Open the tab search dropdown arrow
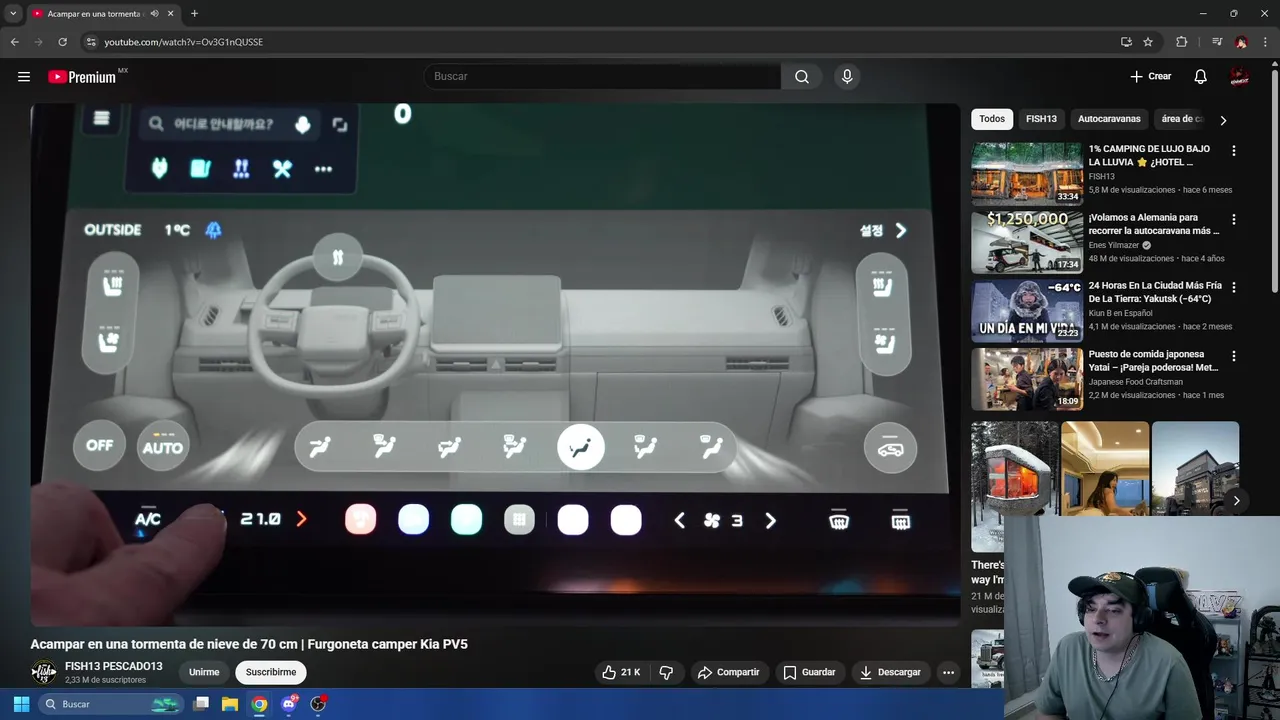Screen dimensions: 1280x720 [13, 14]
